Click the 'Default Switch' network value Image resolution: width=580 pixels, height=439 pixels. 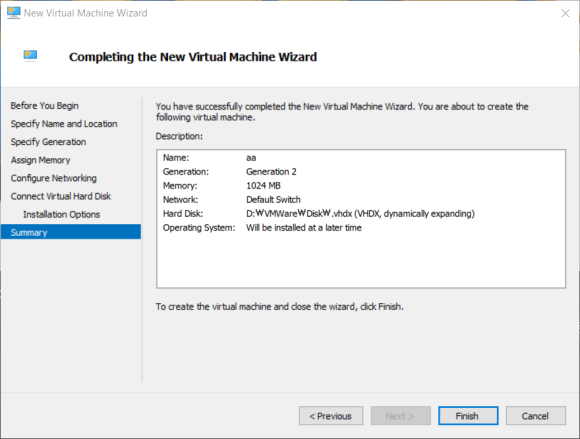[273, 200]
